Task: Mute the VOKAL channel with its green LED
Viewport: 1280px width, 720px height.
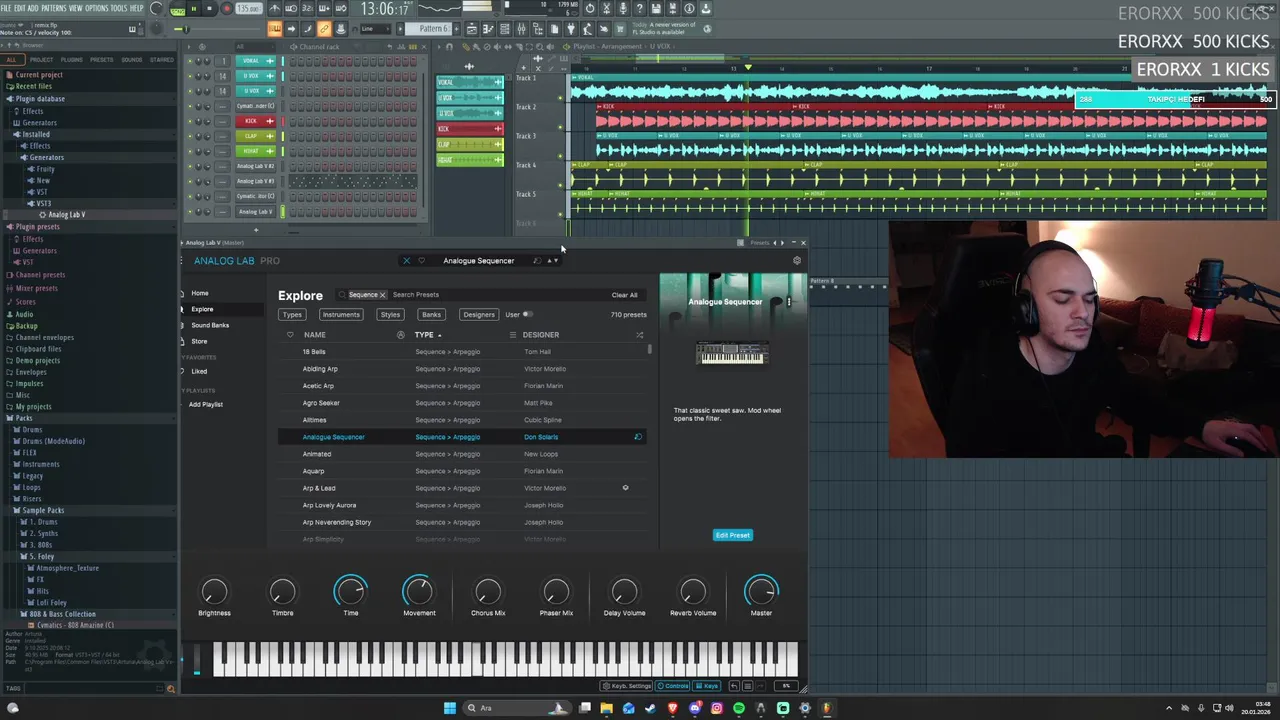Action: click(190, 61)
